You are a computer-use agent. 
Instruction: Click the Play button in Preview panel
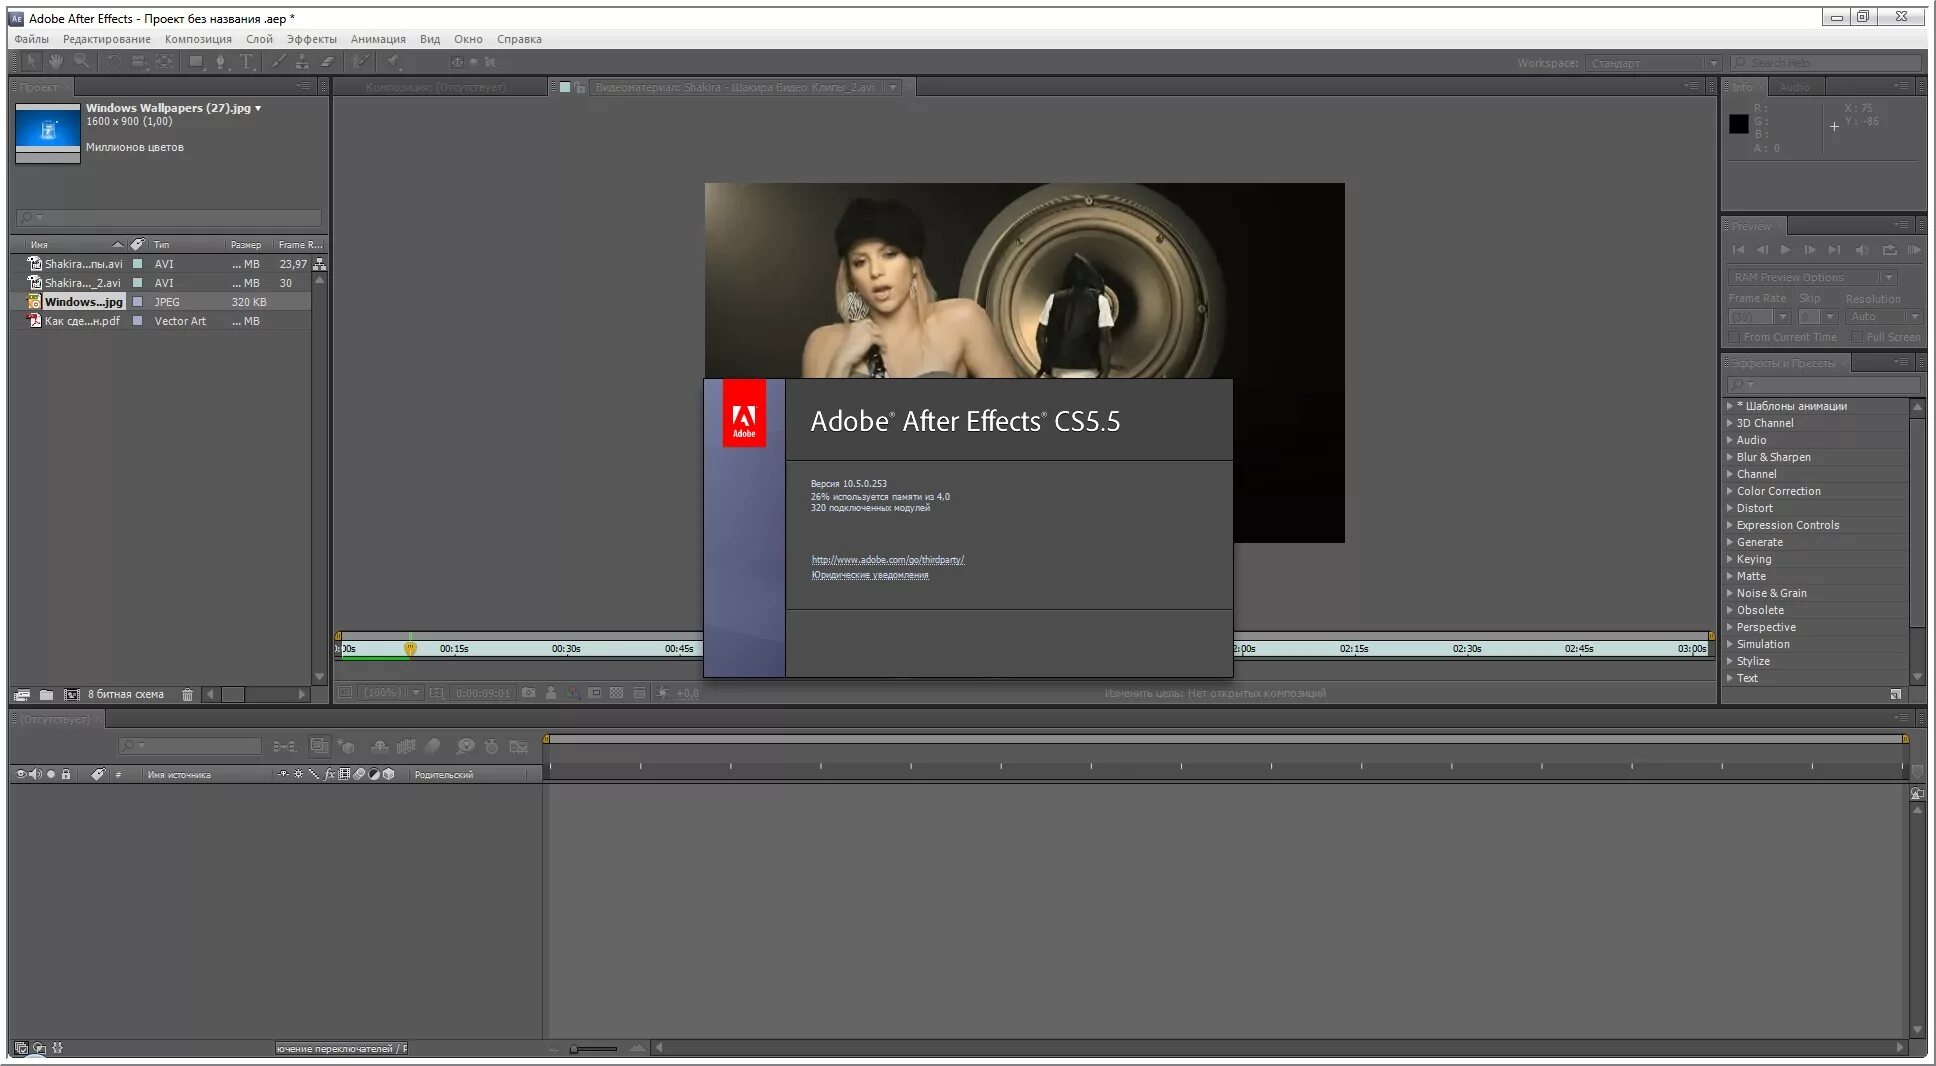[x=1786, y=250]
